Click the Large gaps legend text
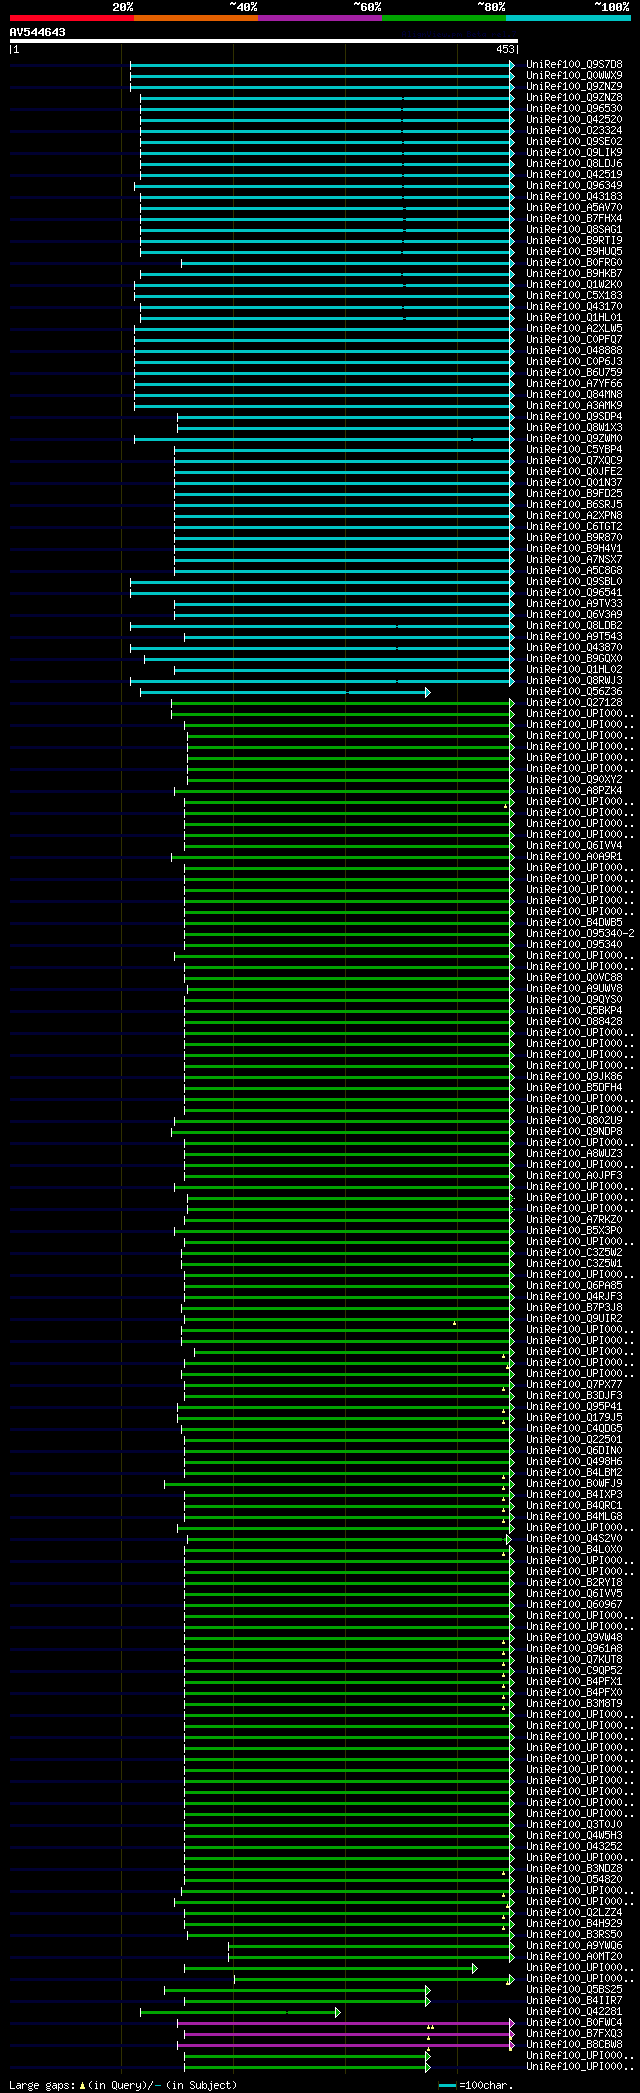The image size is (640, 2093). tap(123, 2085)
